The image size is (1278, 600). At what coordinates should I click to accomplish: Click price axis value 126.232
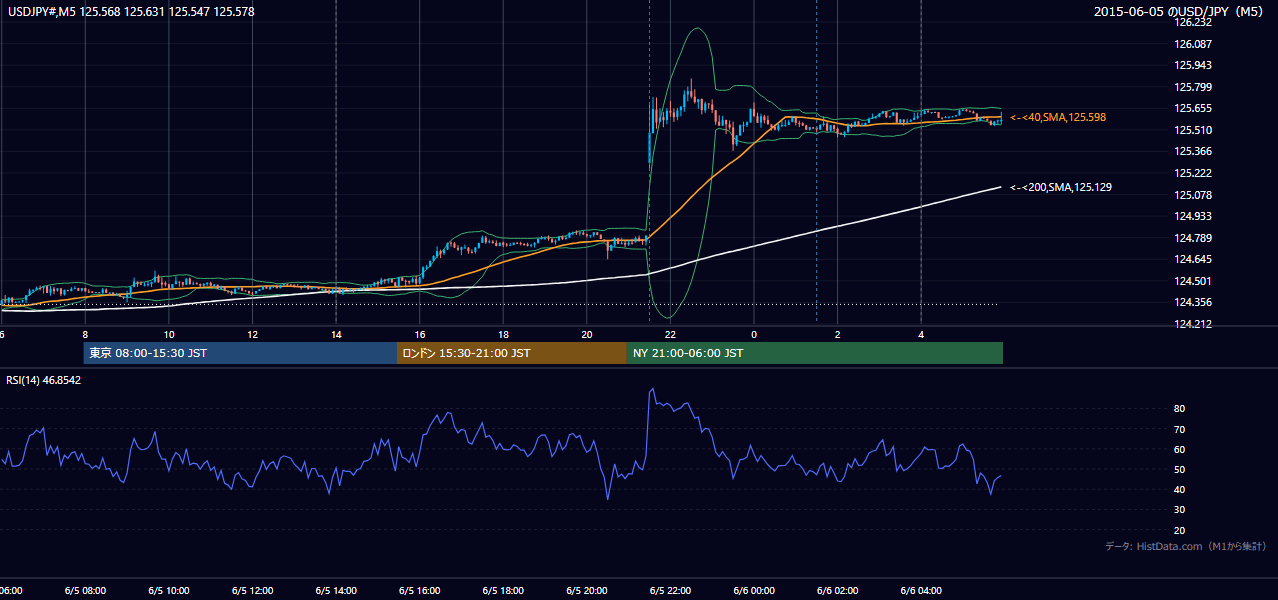(1194, 22)
